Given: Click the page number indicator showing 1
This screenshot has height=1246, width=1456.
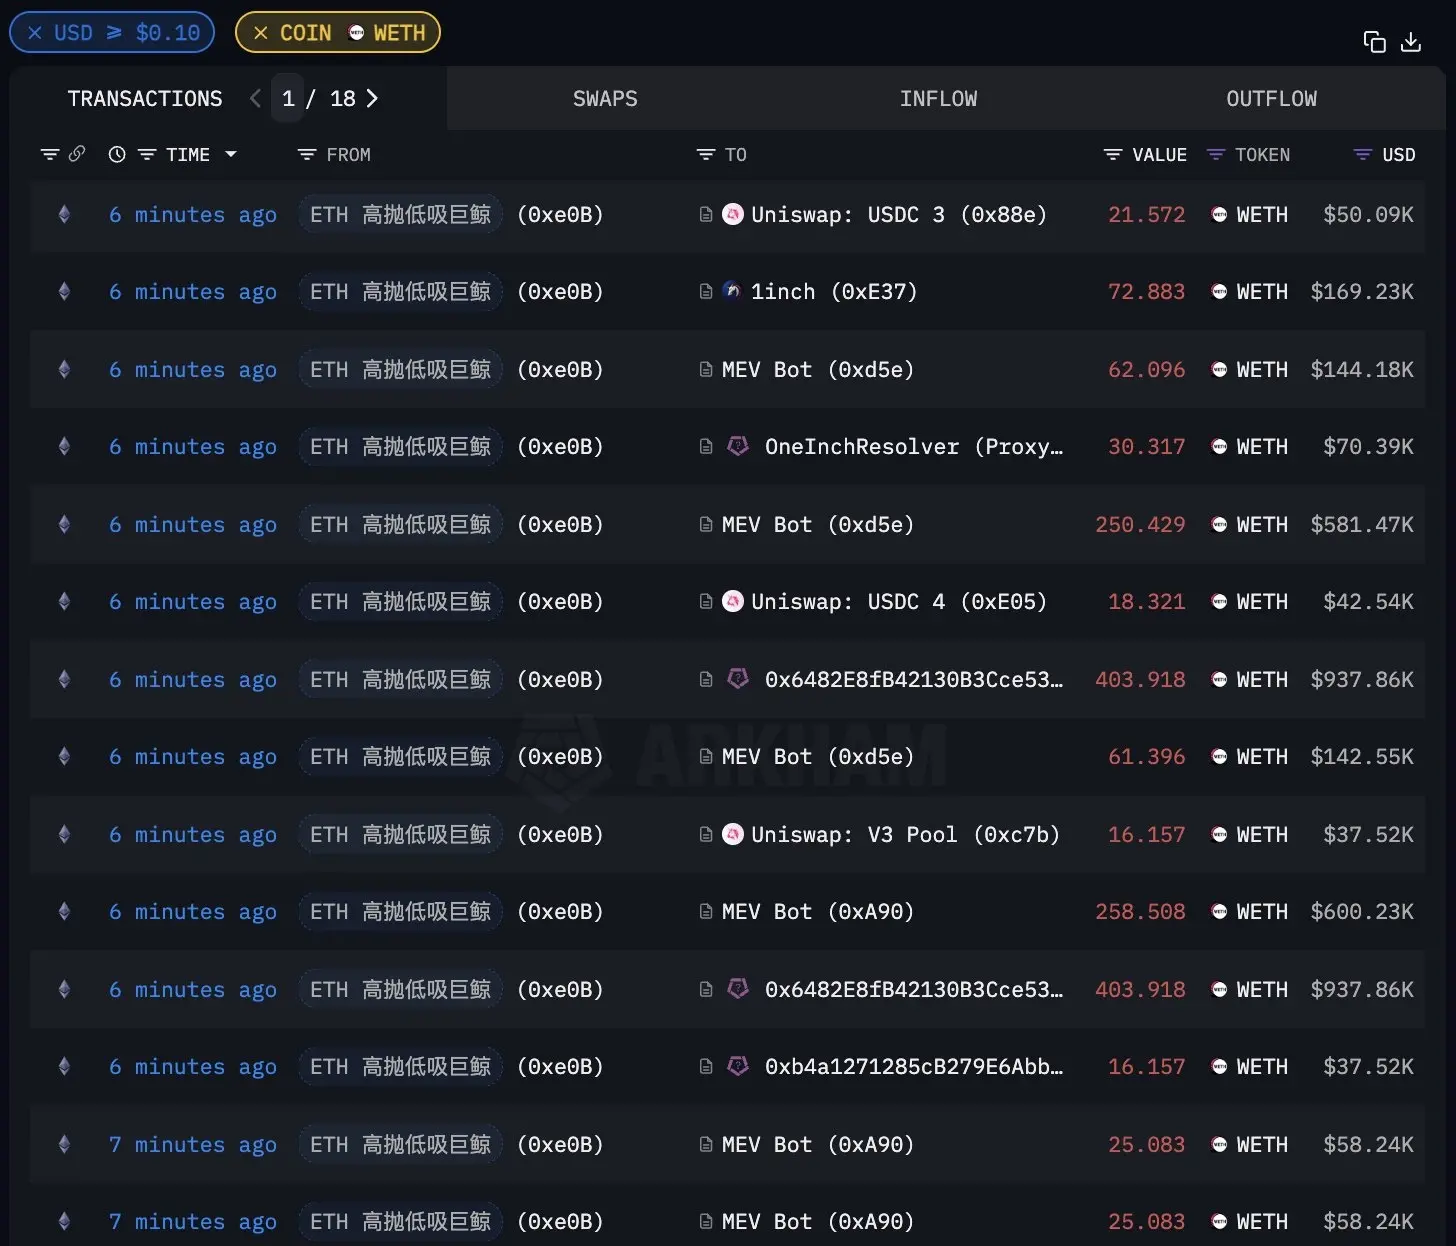Looking at the screenshot, I should click(288, 98).
